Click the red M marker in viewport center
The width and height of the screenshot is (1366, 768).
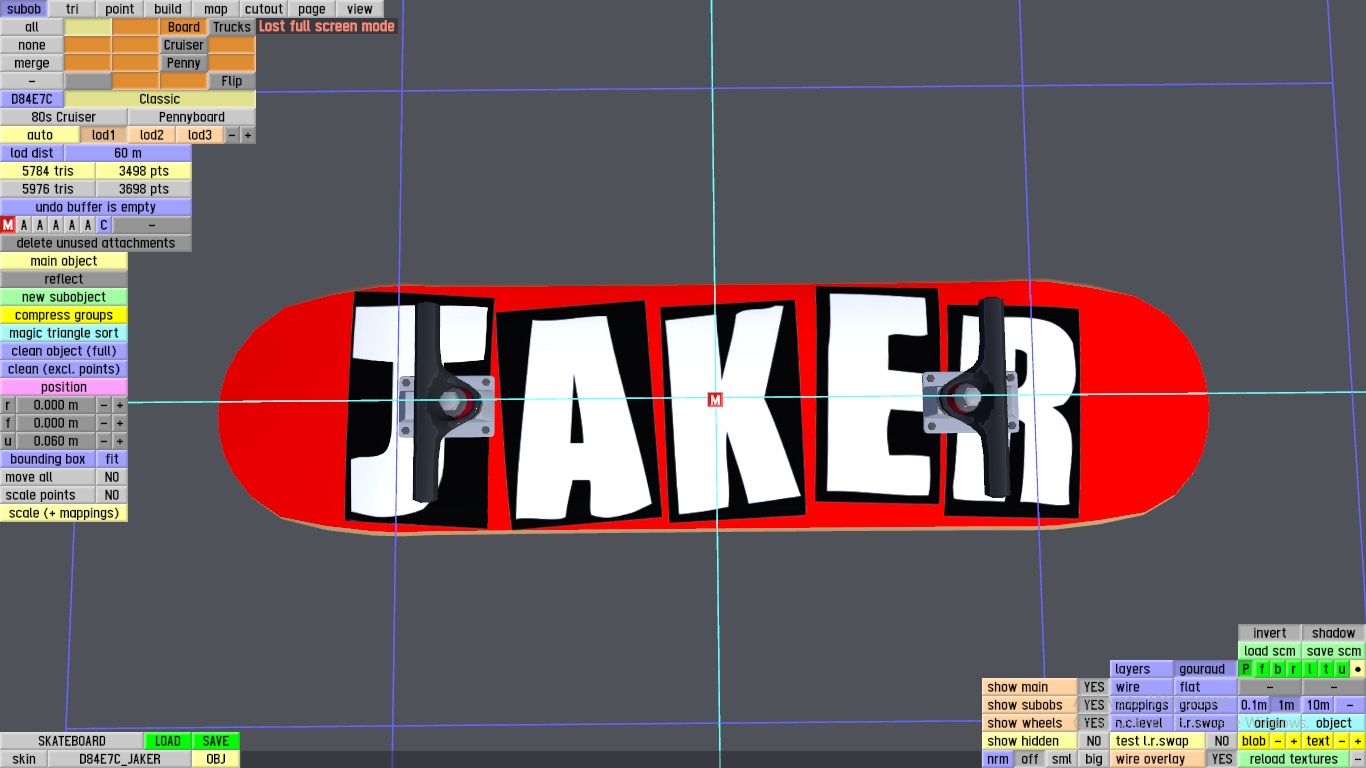pos(715,400)
